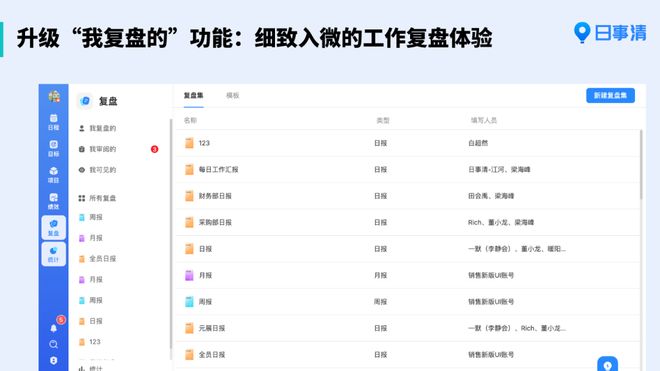Click the 日事清-江河、梁海峰 cell
The image size is (660, 371).
(499, 170)
